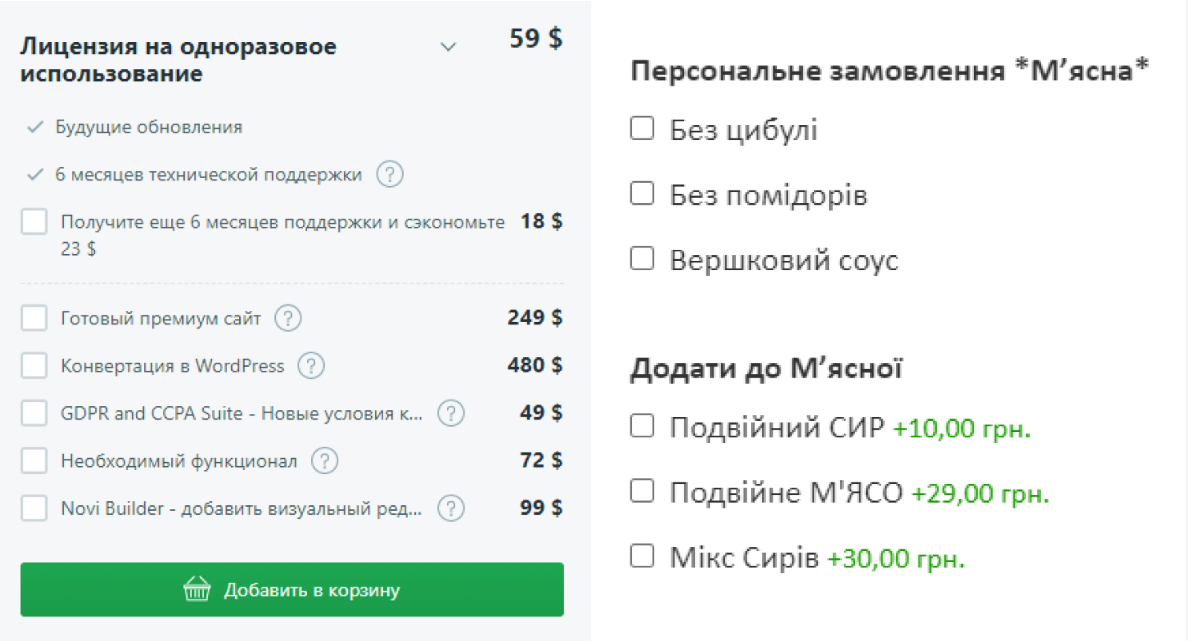Click the Добавить в корзину button
The height and width of the screenshot is (641, 1188).
tap(292, 589)
